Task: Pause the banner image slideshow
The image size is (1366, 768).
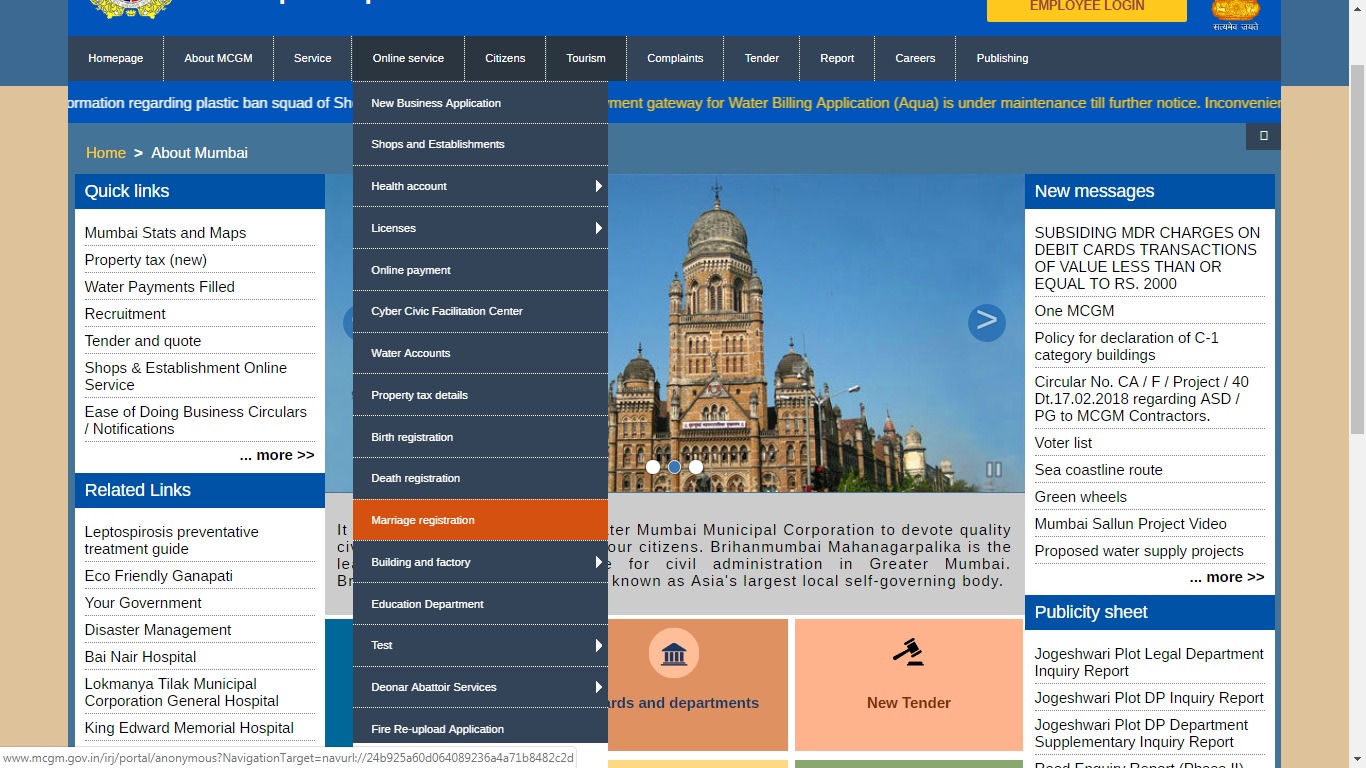Action: click(995, 468)
